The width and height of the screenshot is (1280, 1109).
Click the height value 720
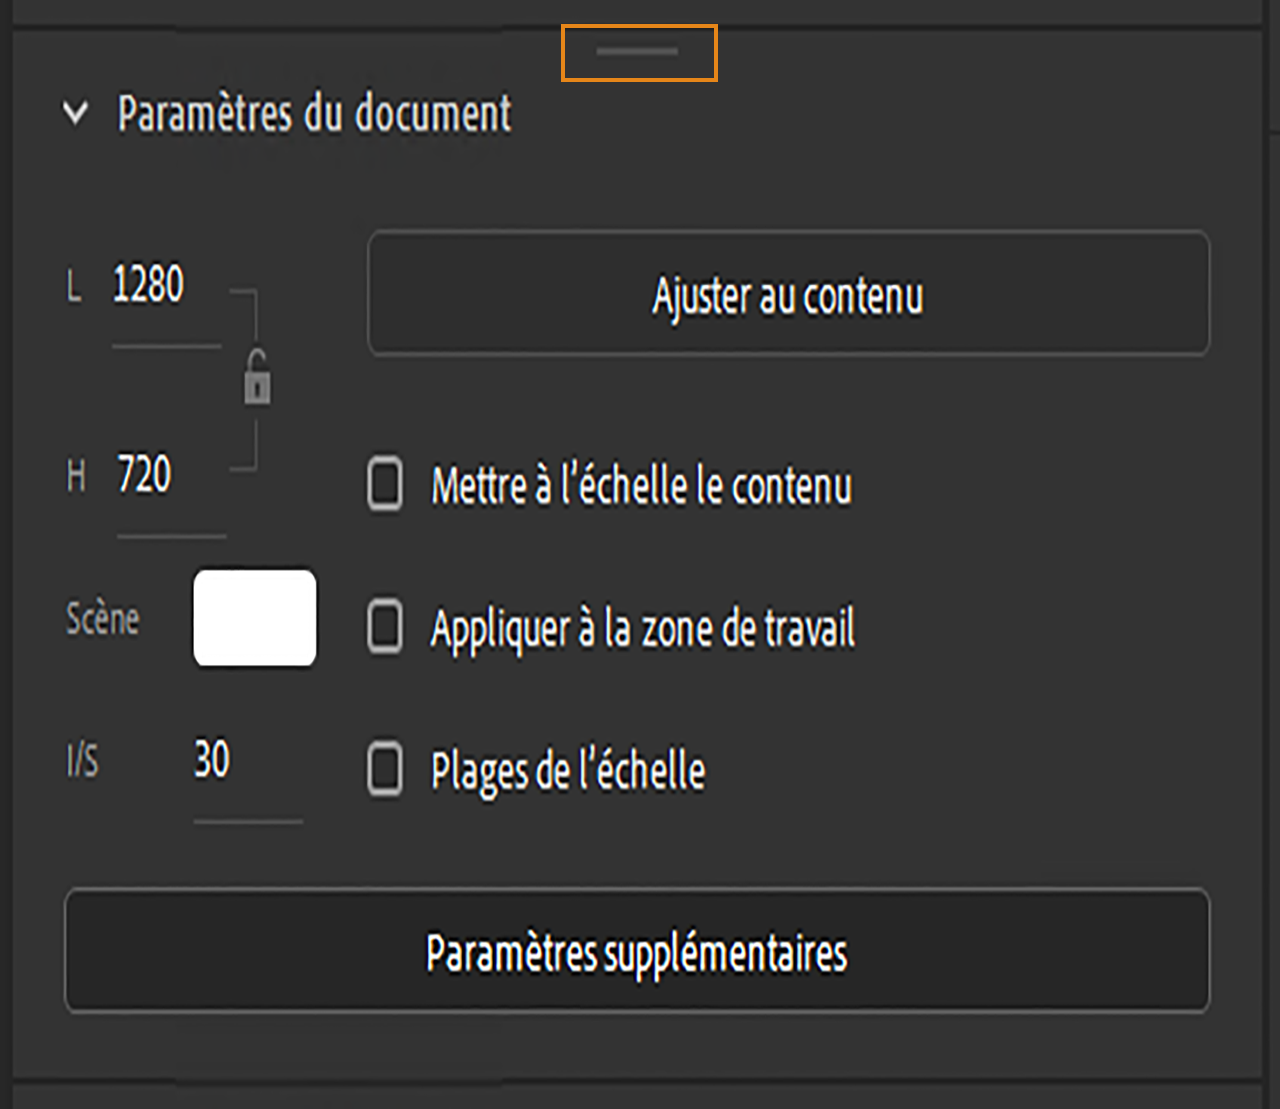[144, 476]
